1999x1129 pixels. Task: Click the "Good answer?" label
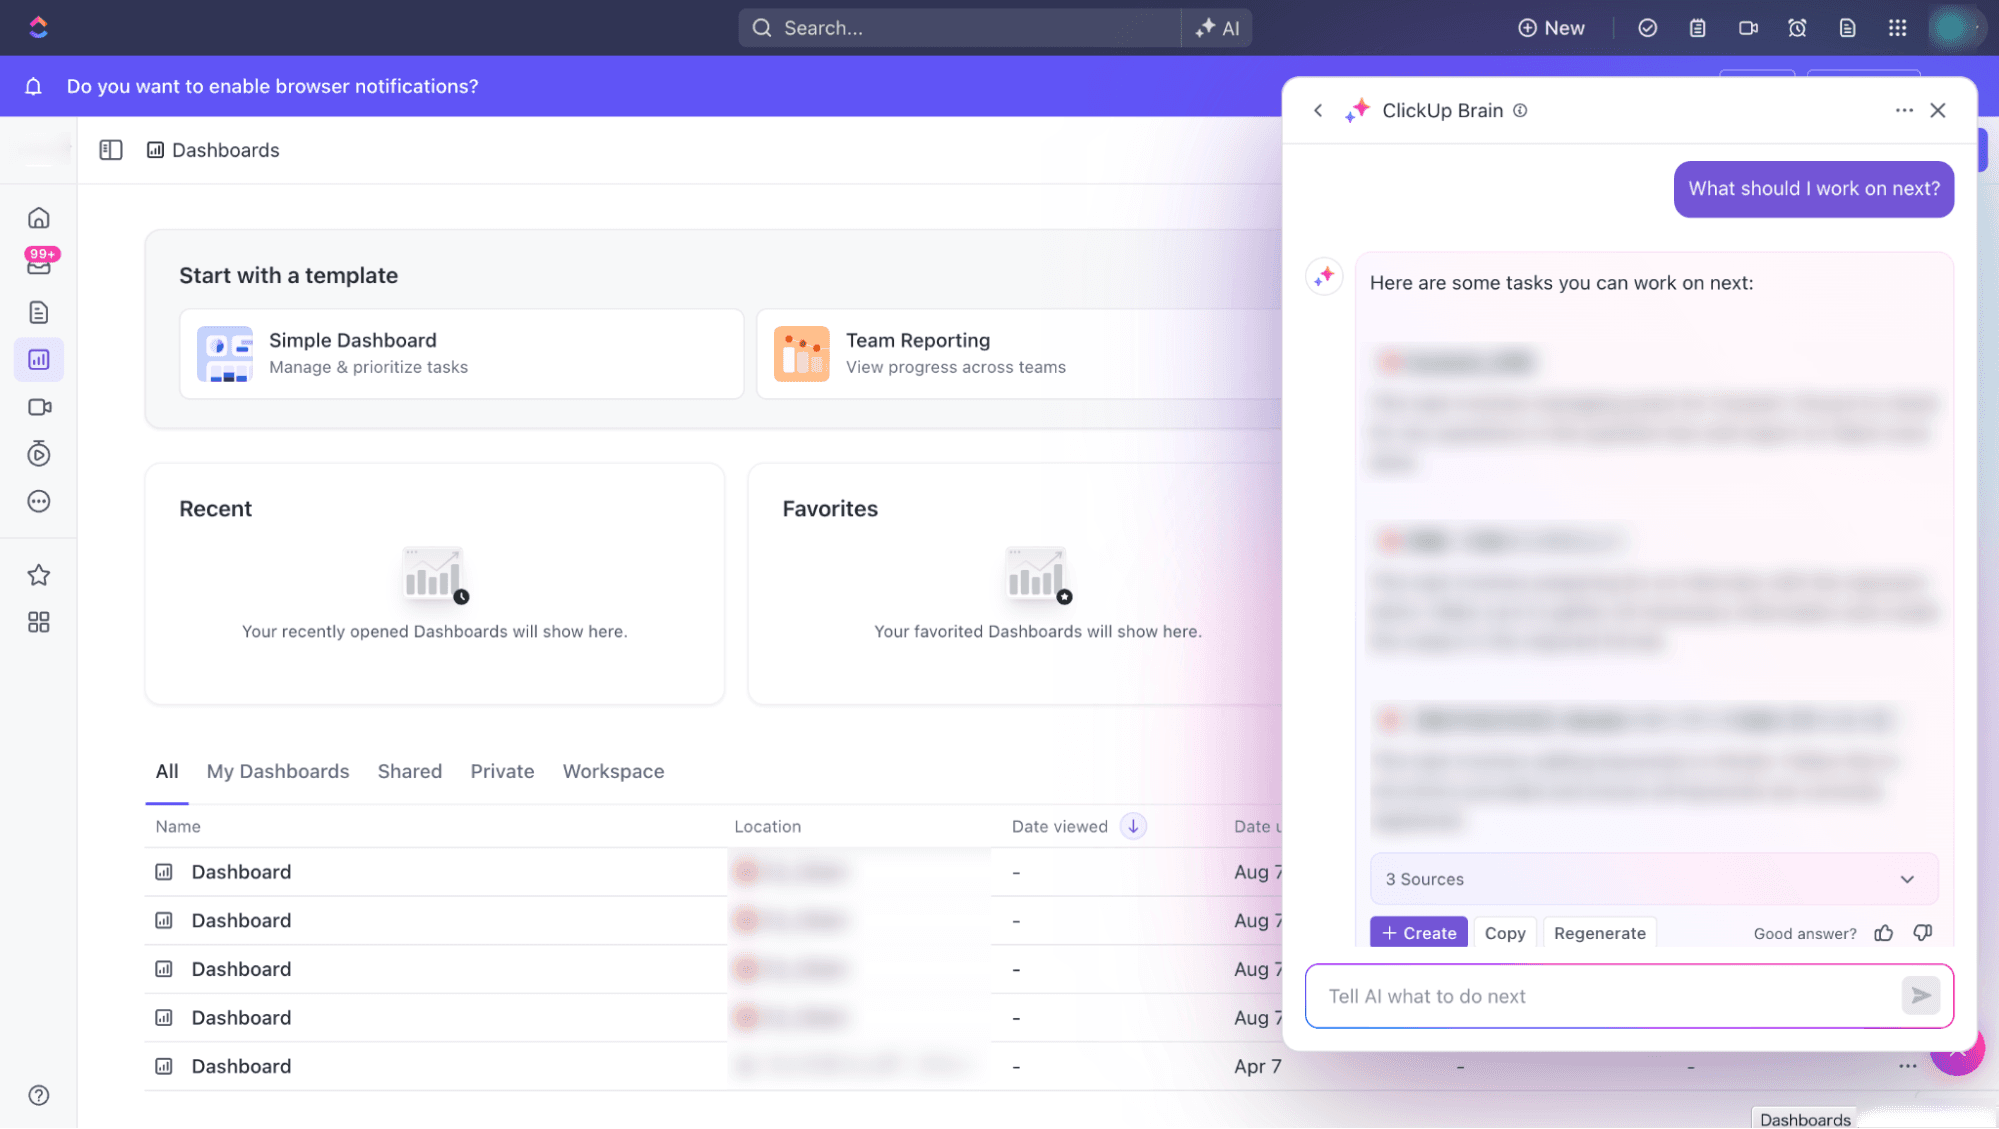(1805, 934)
